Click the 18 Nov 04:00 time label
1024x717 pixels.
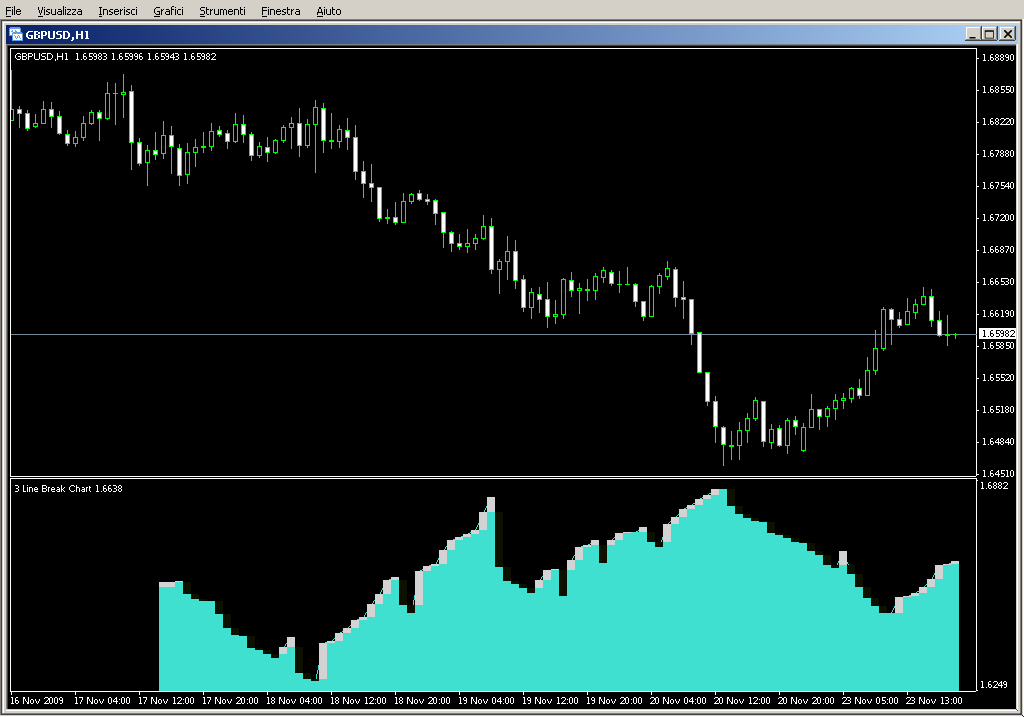(294, 701)
